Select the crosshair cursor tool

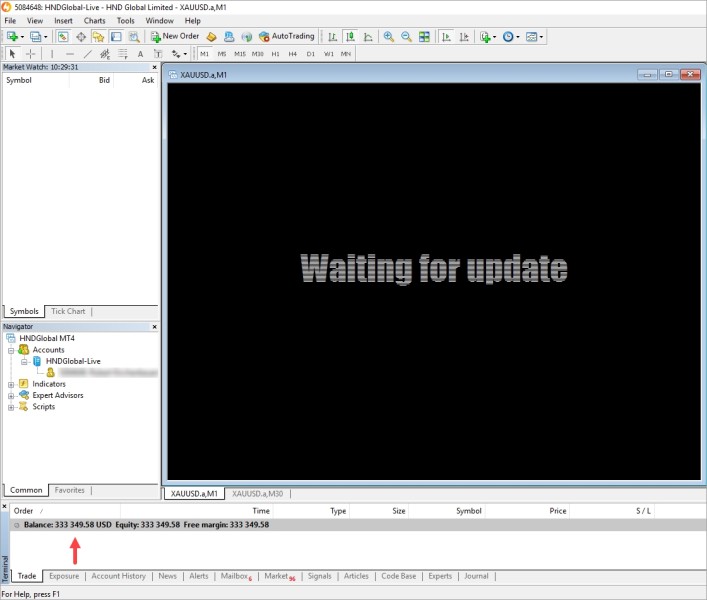(30, 54)
